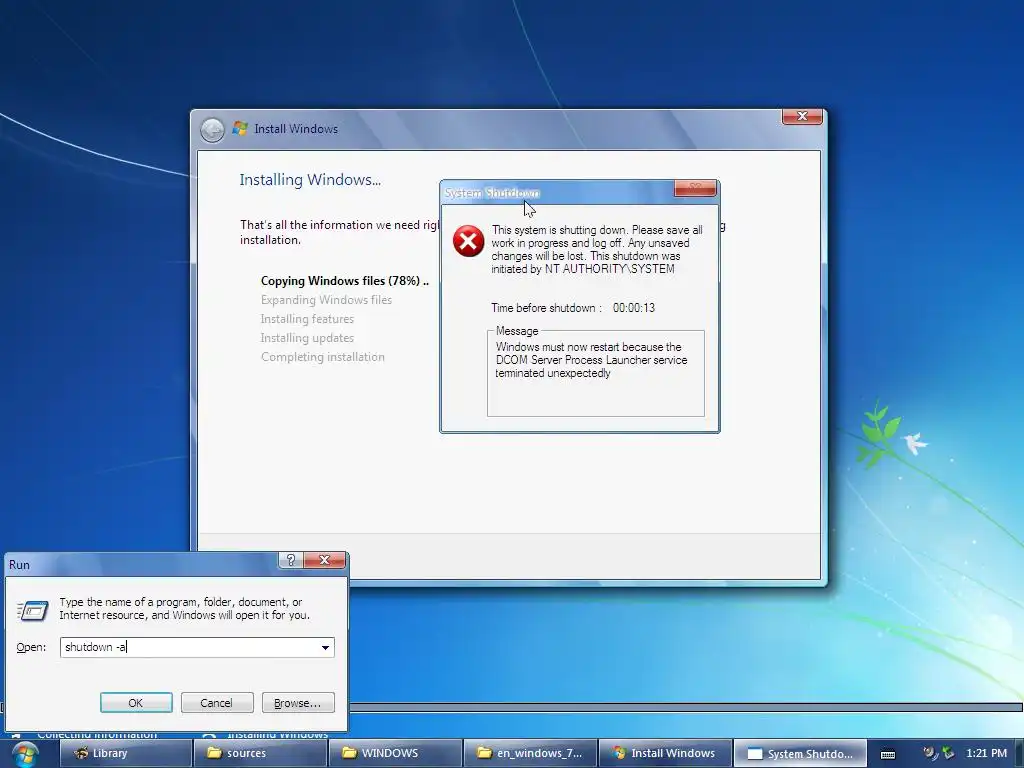Click the 'Installing Windows...' heading
Viewport: 1024px width, 768px height.
click(310, 180)
